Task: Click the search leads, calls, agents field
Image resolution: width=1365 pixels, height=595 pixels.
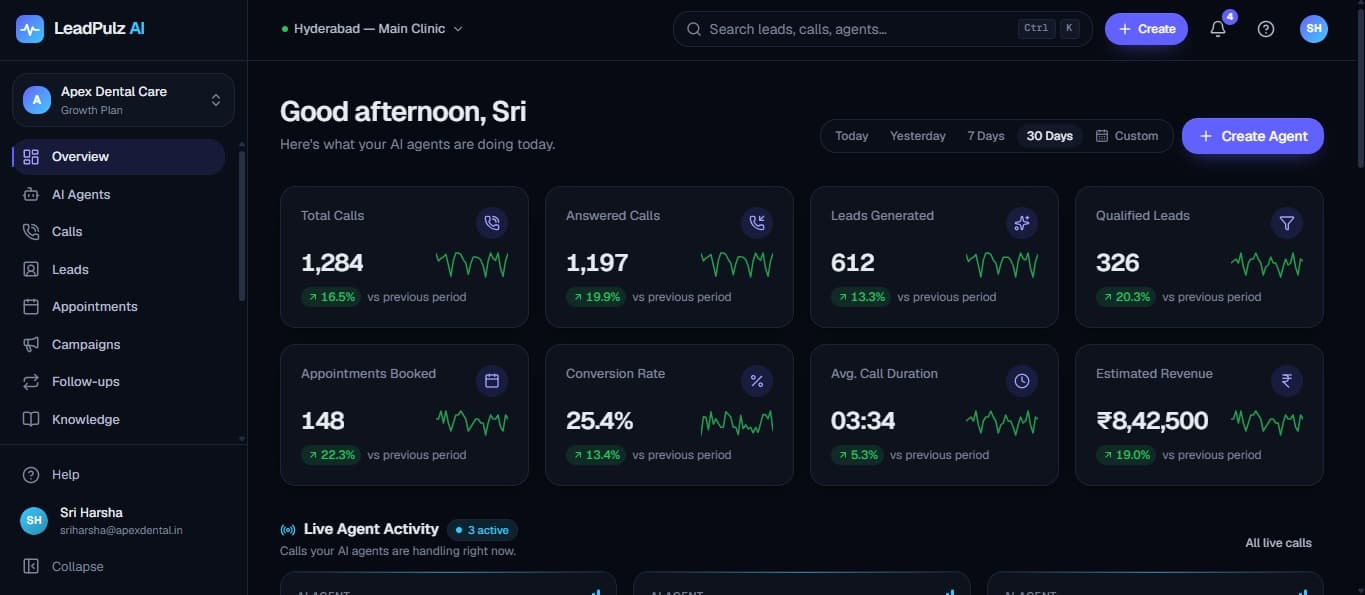Action: (883, 29)
